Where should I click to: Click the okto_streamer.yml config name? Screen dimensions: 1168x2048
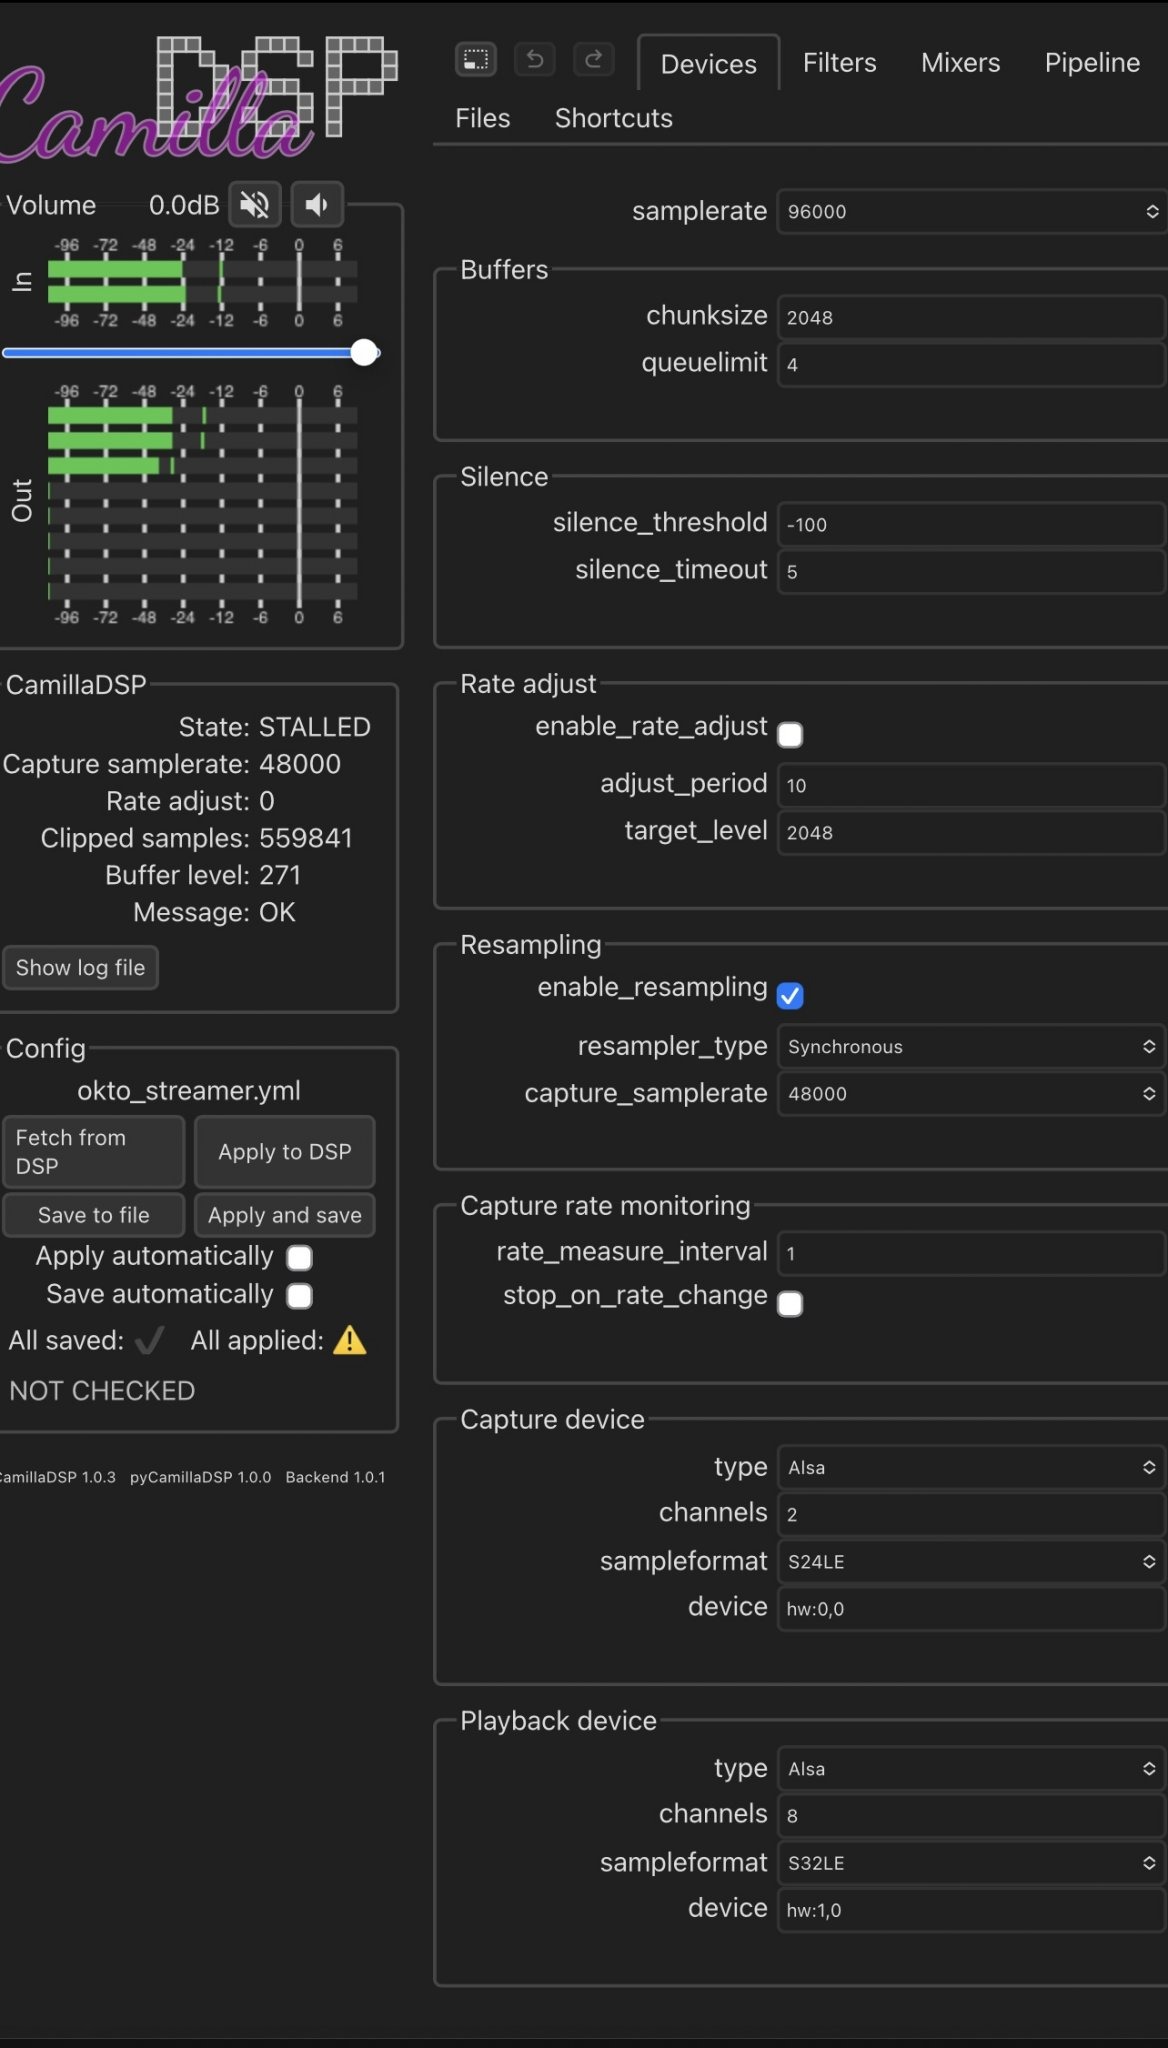(x=189, y=1090)
